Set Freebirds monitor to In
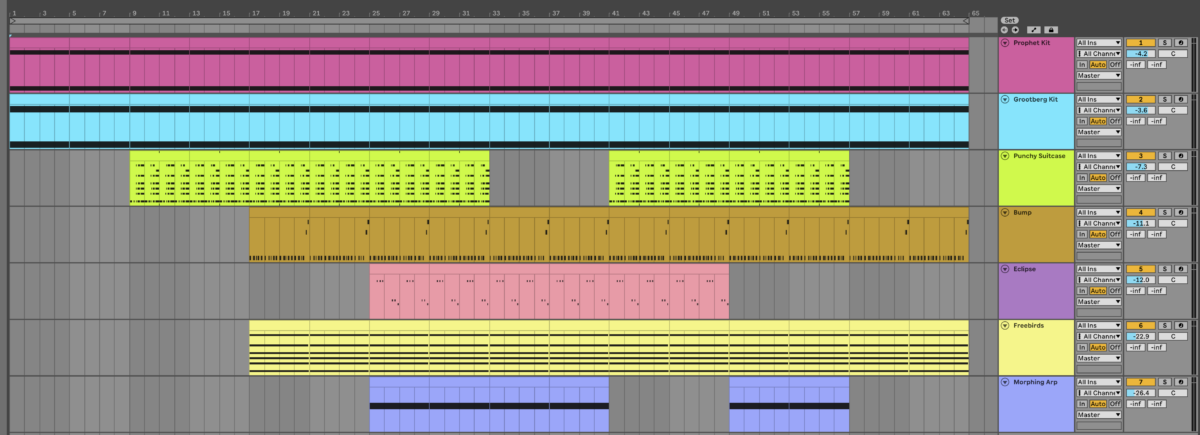This screenshot has height=435, width=1200. tap(1082, 347)
